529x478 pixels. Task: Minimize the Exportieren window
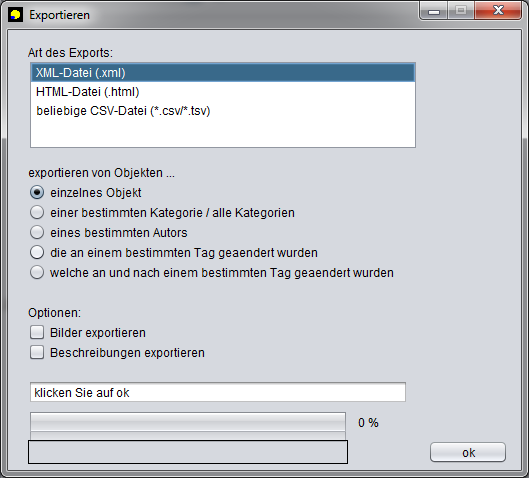[x=434, y=11]
